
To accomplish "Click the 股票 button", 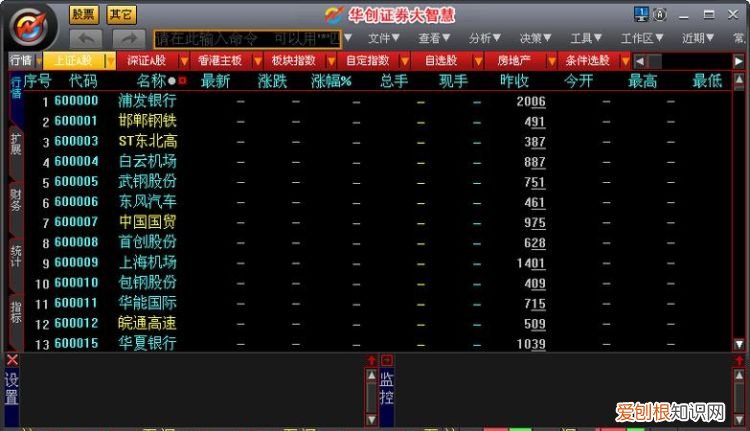I will point(85,14).
